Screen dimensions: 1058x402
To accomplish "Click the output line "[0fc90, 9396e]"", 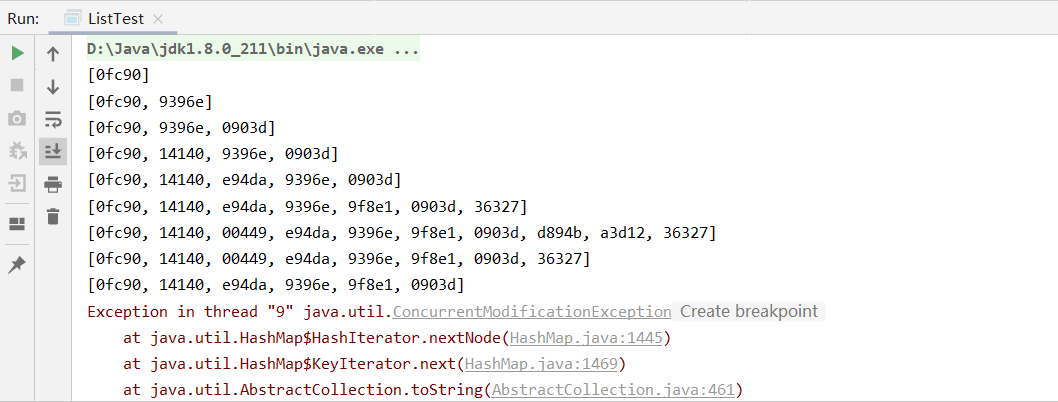I will (x=150, y=101).
